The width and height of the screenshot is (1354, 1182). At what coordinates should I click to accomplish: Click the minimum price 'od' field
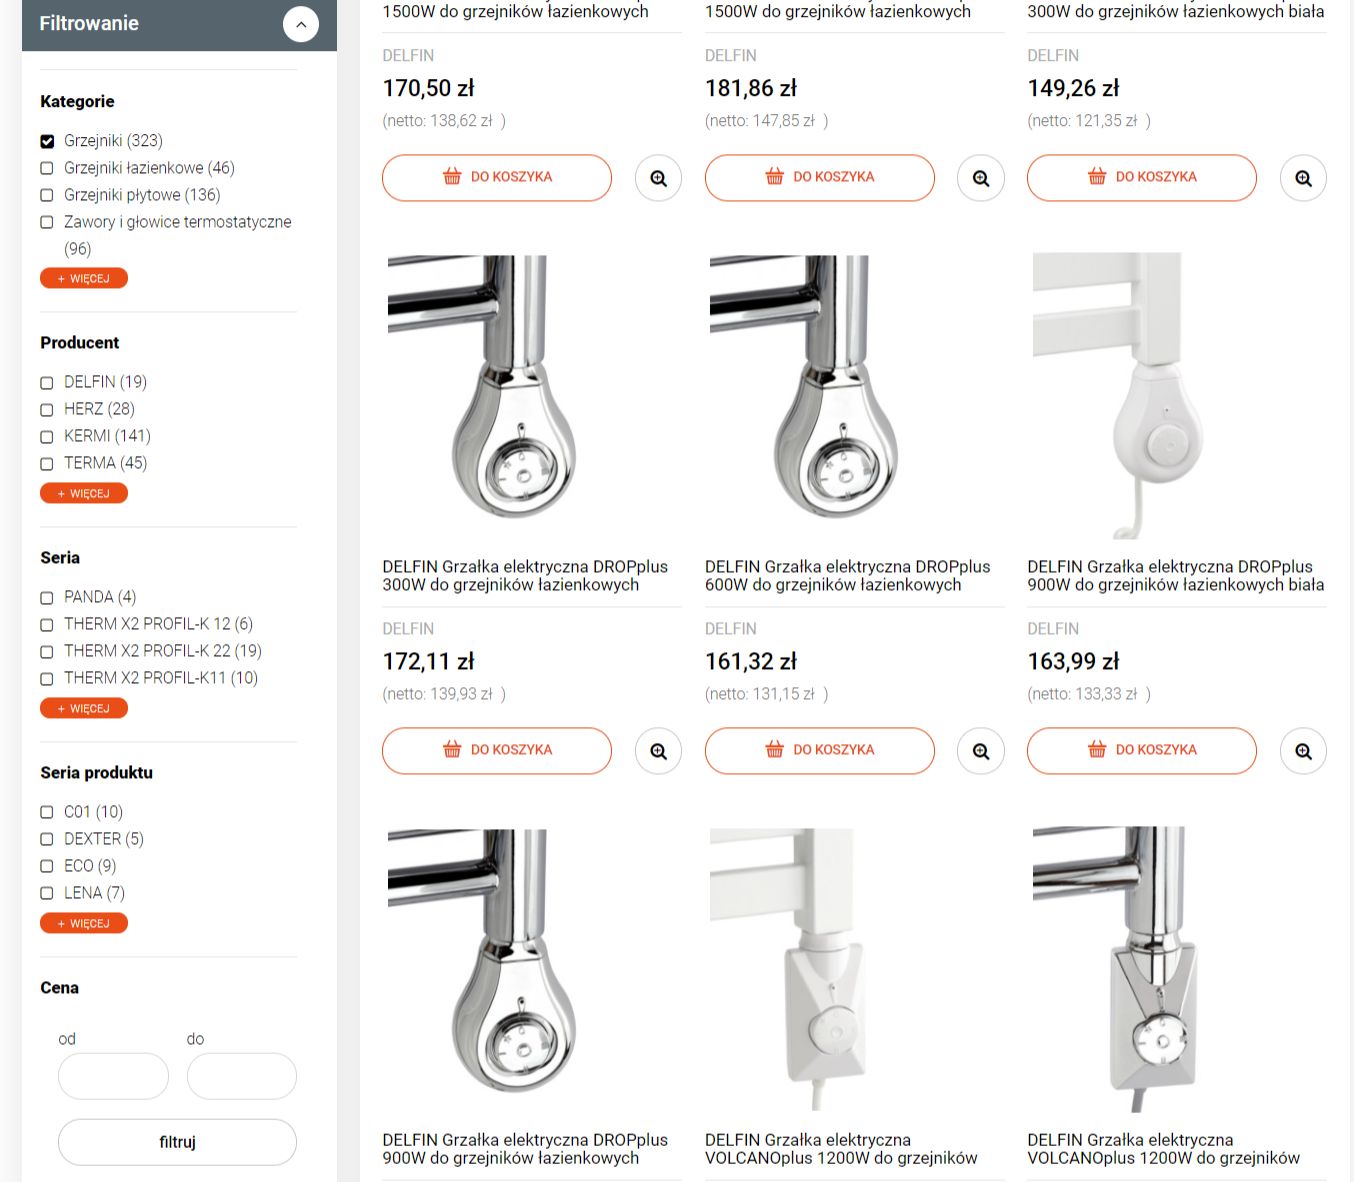tap(113, 1076)
